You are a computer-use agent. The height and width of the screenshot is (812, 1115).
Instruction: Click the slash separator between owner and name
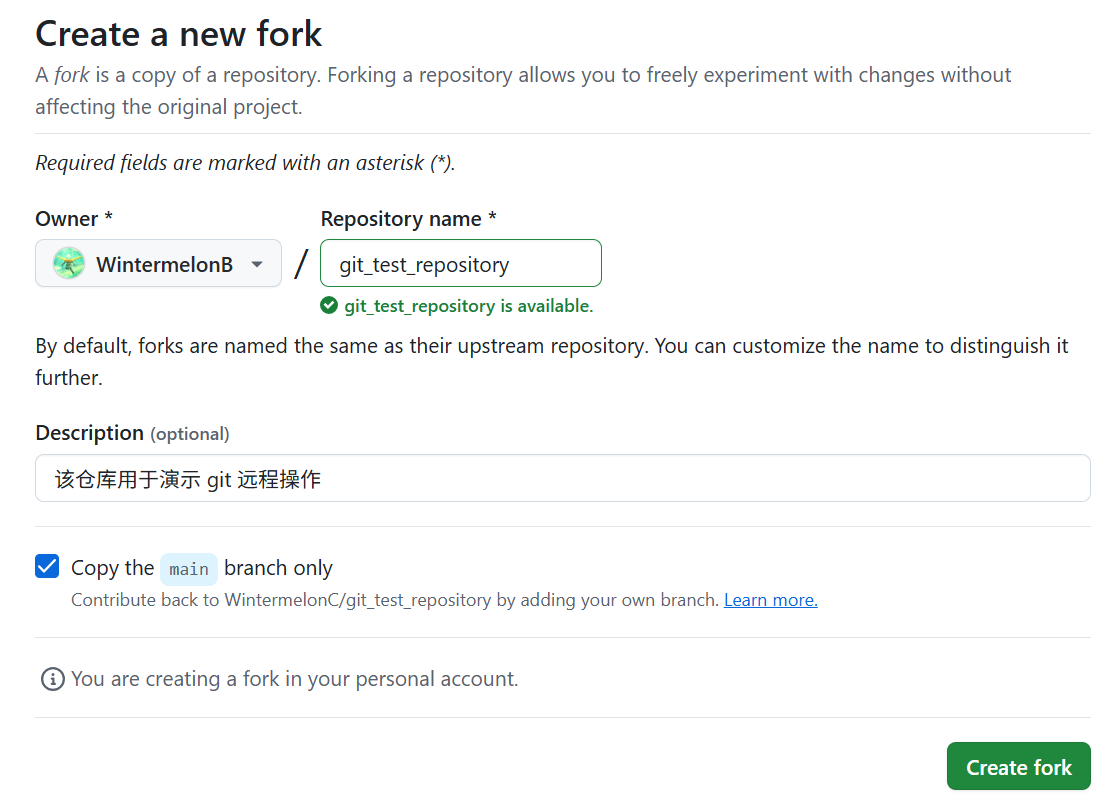(x=301, y=264)
